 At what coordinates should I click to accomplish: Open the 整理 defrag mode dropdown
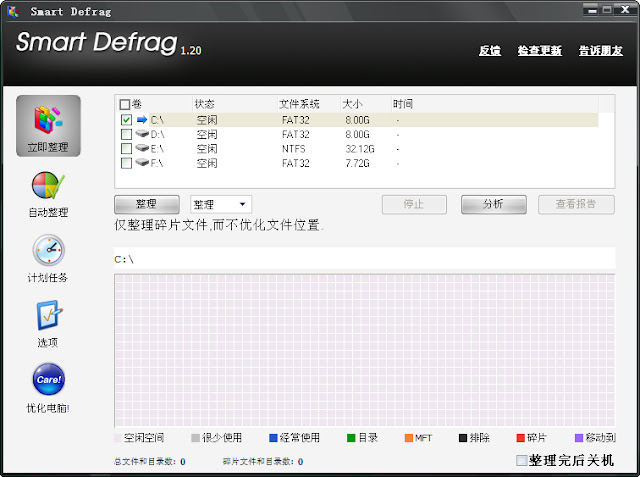click(x=221, y=204)
